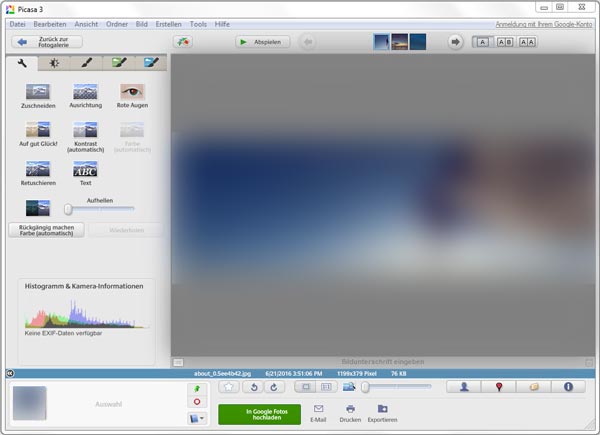The image size is (600, 435).
Task: Open Anmeldung mit Ihrem Google-Konto link
Action: point(544,23)
